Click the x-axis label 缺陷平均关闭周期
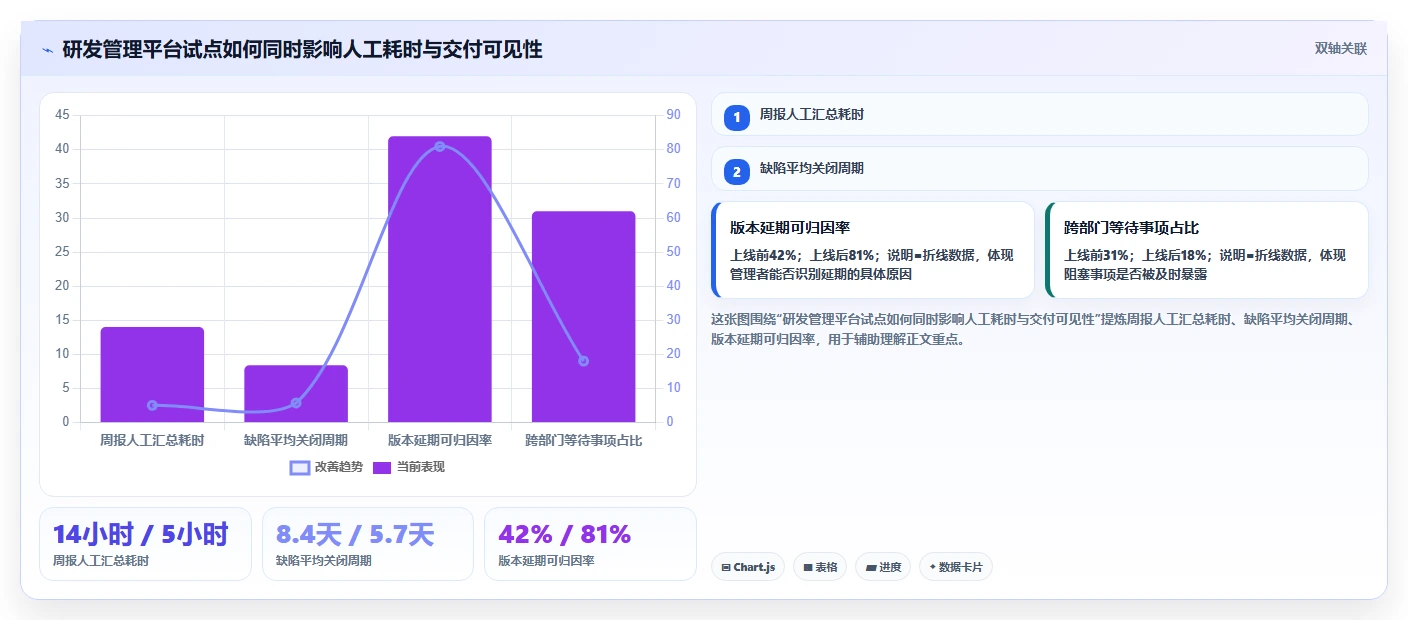1408x620 pixels. point(296,440)
